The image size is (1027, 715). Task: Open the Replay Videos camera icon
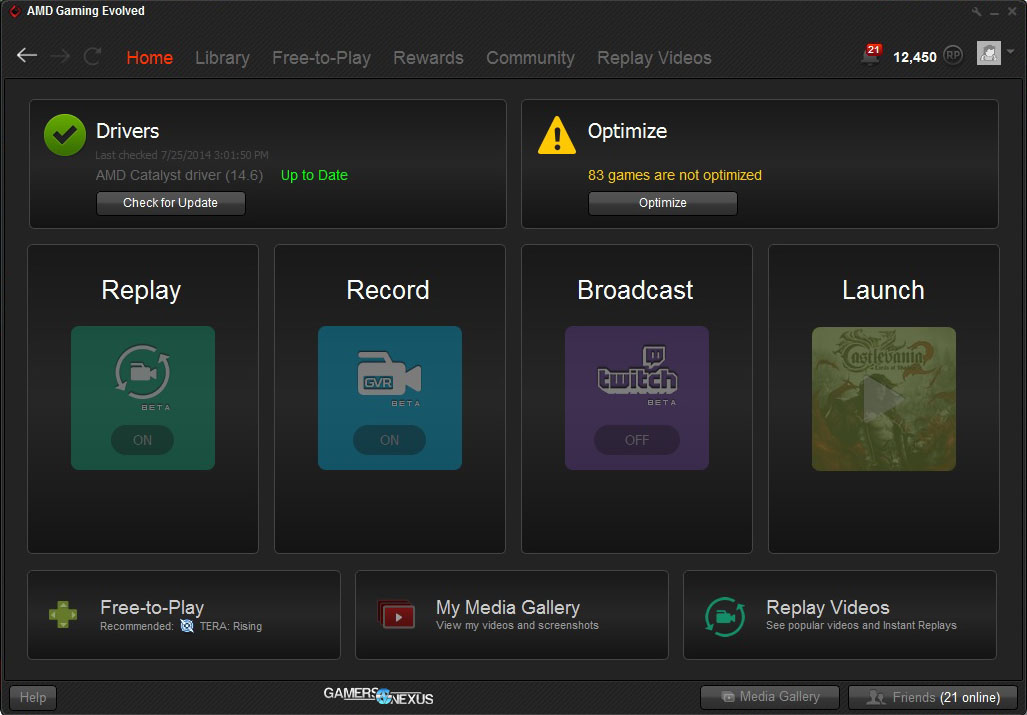(x=725, y=614)
